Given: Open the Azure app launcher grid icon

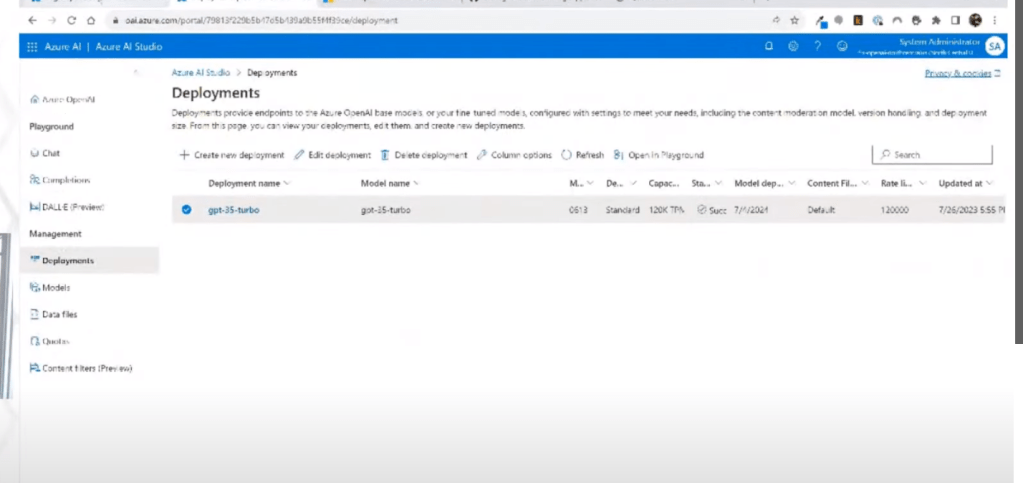Looking at the screenshot, I should coord(32,46).
